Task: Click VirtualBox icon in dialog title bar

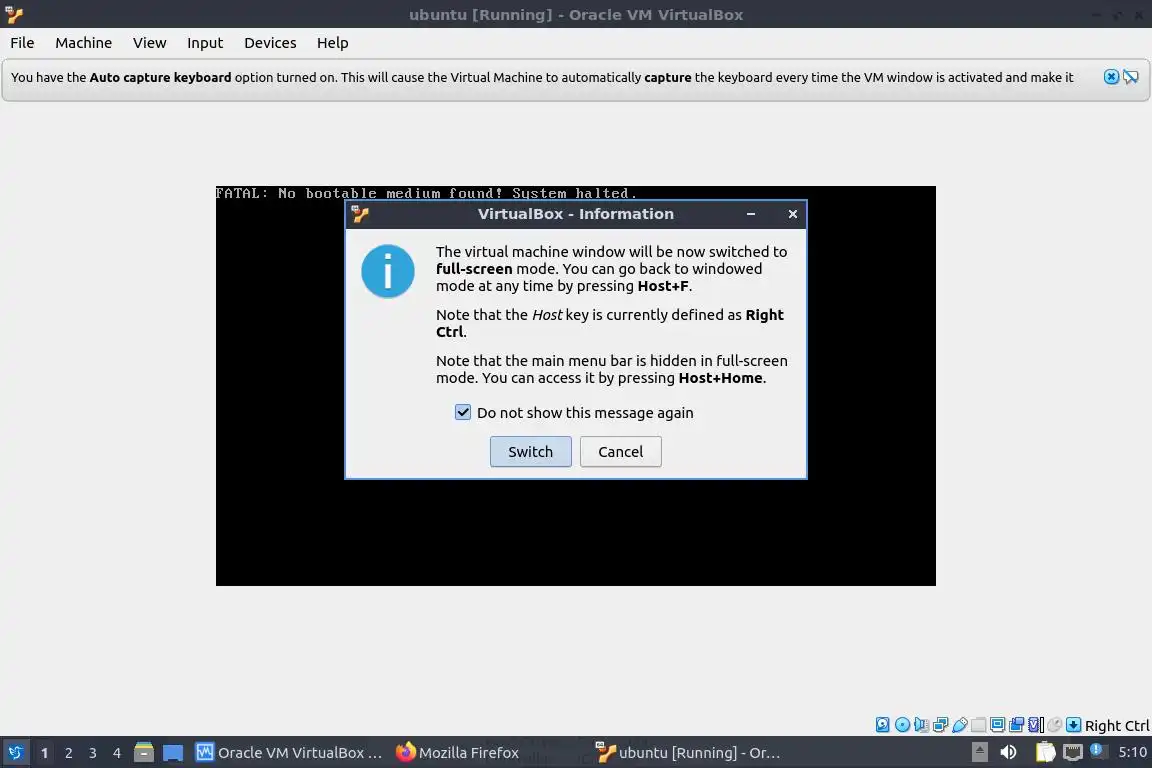Action: pyautogui.click(x=360, y=214)
